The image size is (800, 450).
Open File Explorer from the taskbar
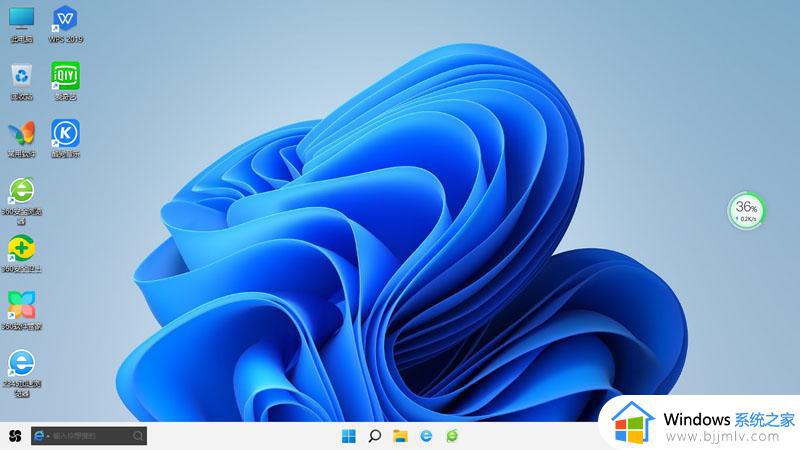click(x=400, y=436)
